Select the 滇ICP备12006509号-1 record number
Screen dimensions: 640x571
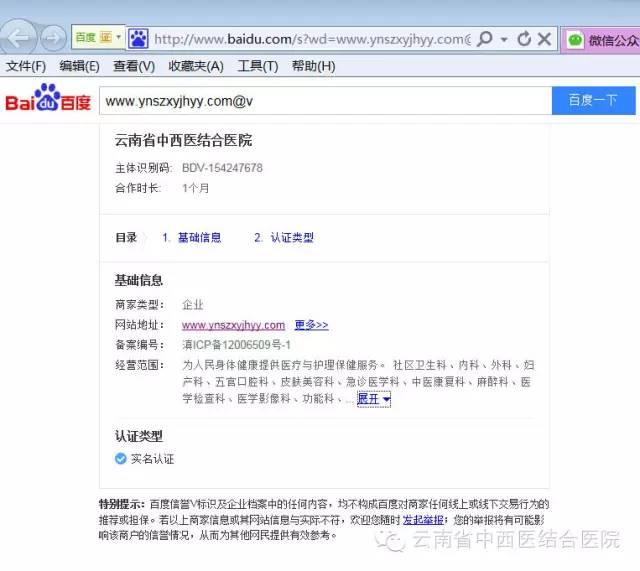(236, 345)
